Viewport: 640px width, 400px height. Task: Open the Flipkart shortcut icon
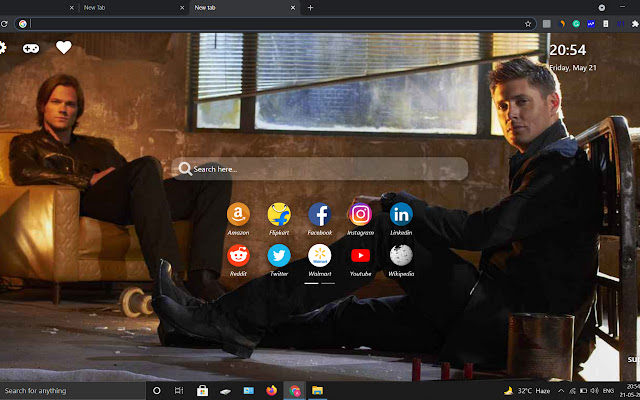tap(279, 214)
